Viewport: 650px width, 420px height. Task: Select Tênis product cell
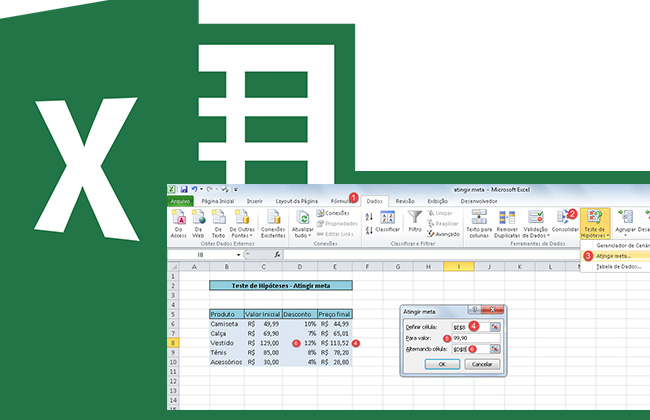tap(227, 352)
